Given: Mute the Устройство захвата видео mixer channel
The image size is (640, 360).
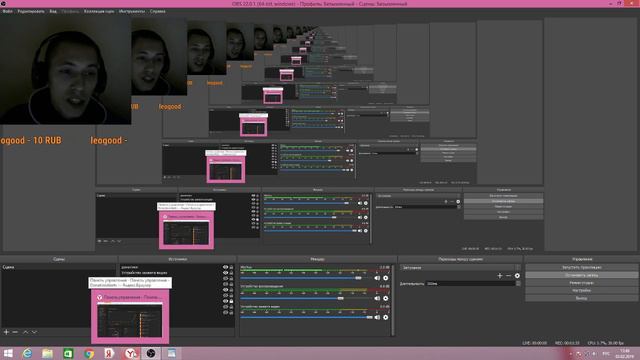Looking at the screenshot, I should 377,317.
